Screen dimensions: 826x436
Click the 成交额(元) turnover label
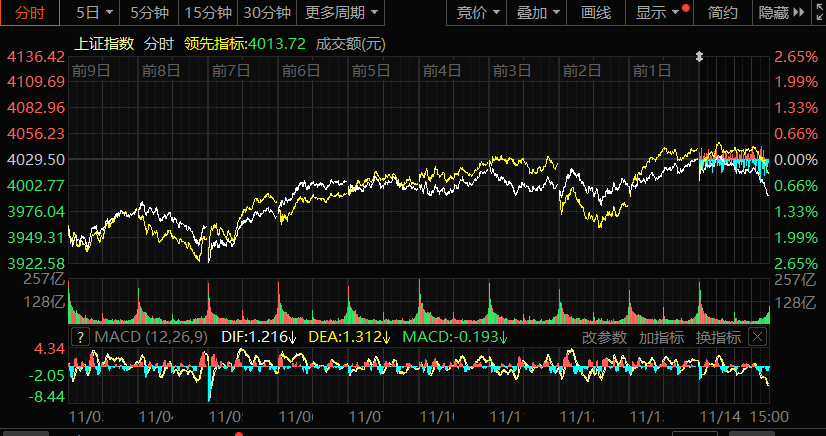(350, 43)
